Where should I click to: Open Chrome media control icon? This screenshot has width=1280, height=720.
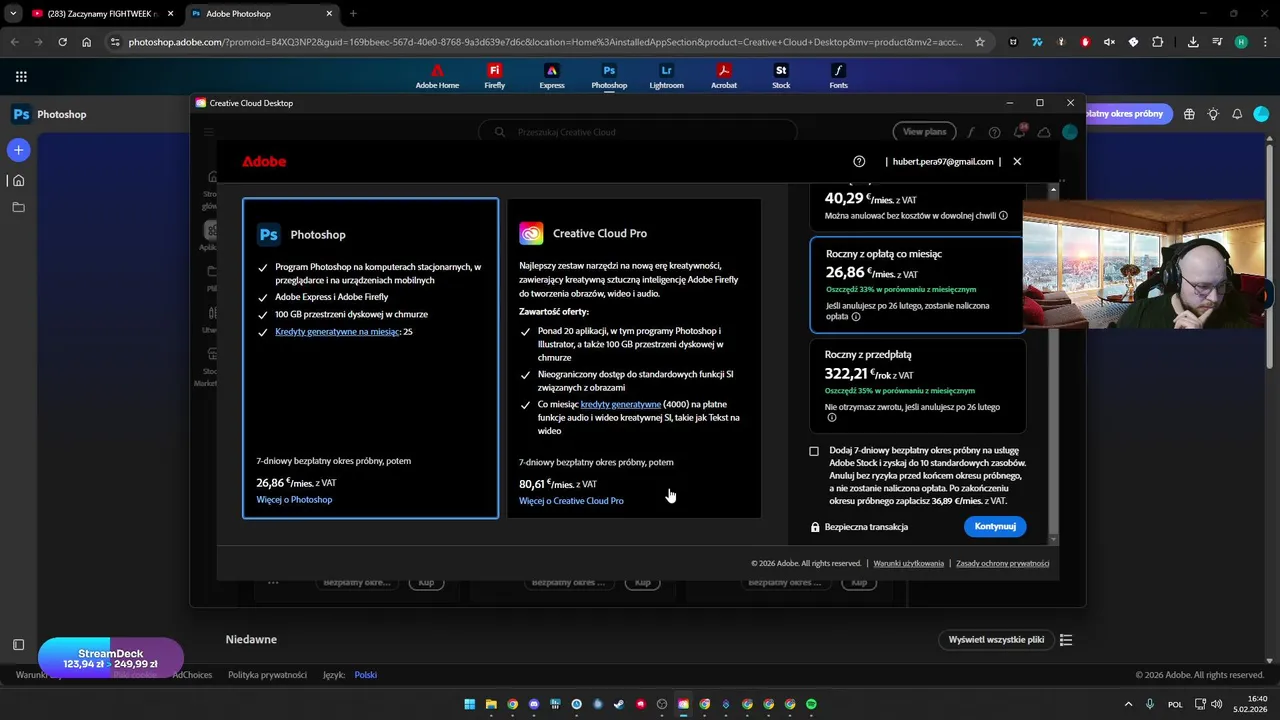tap(1217, 42)
